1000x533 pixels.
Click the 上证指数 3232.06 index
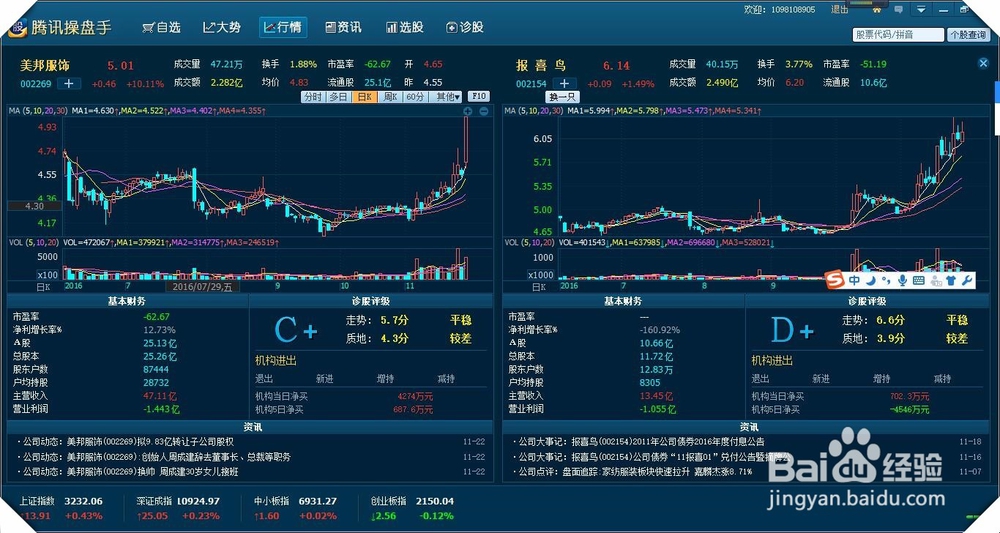pyautogui.click(x=61, y=509)
